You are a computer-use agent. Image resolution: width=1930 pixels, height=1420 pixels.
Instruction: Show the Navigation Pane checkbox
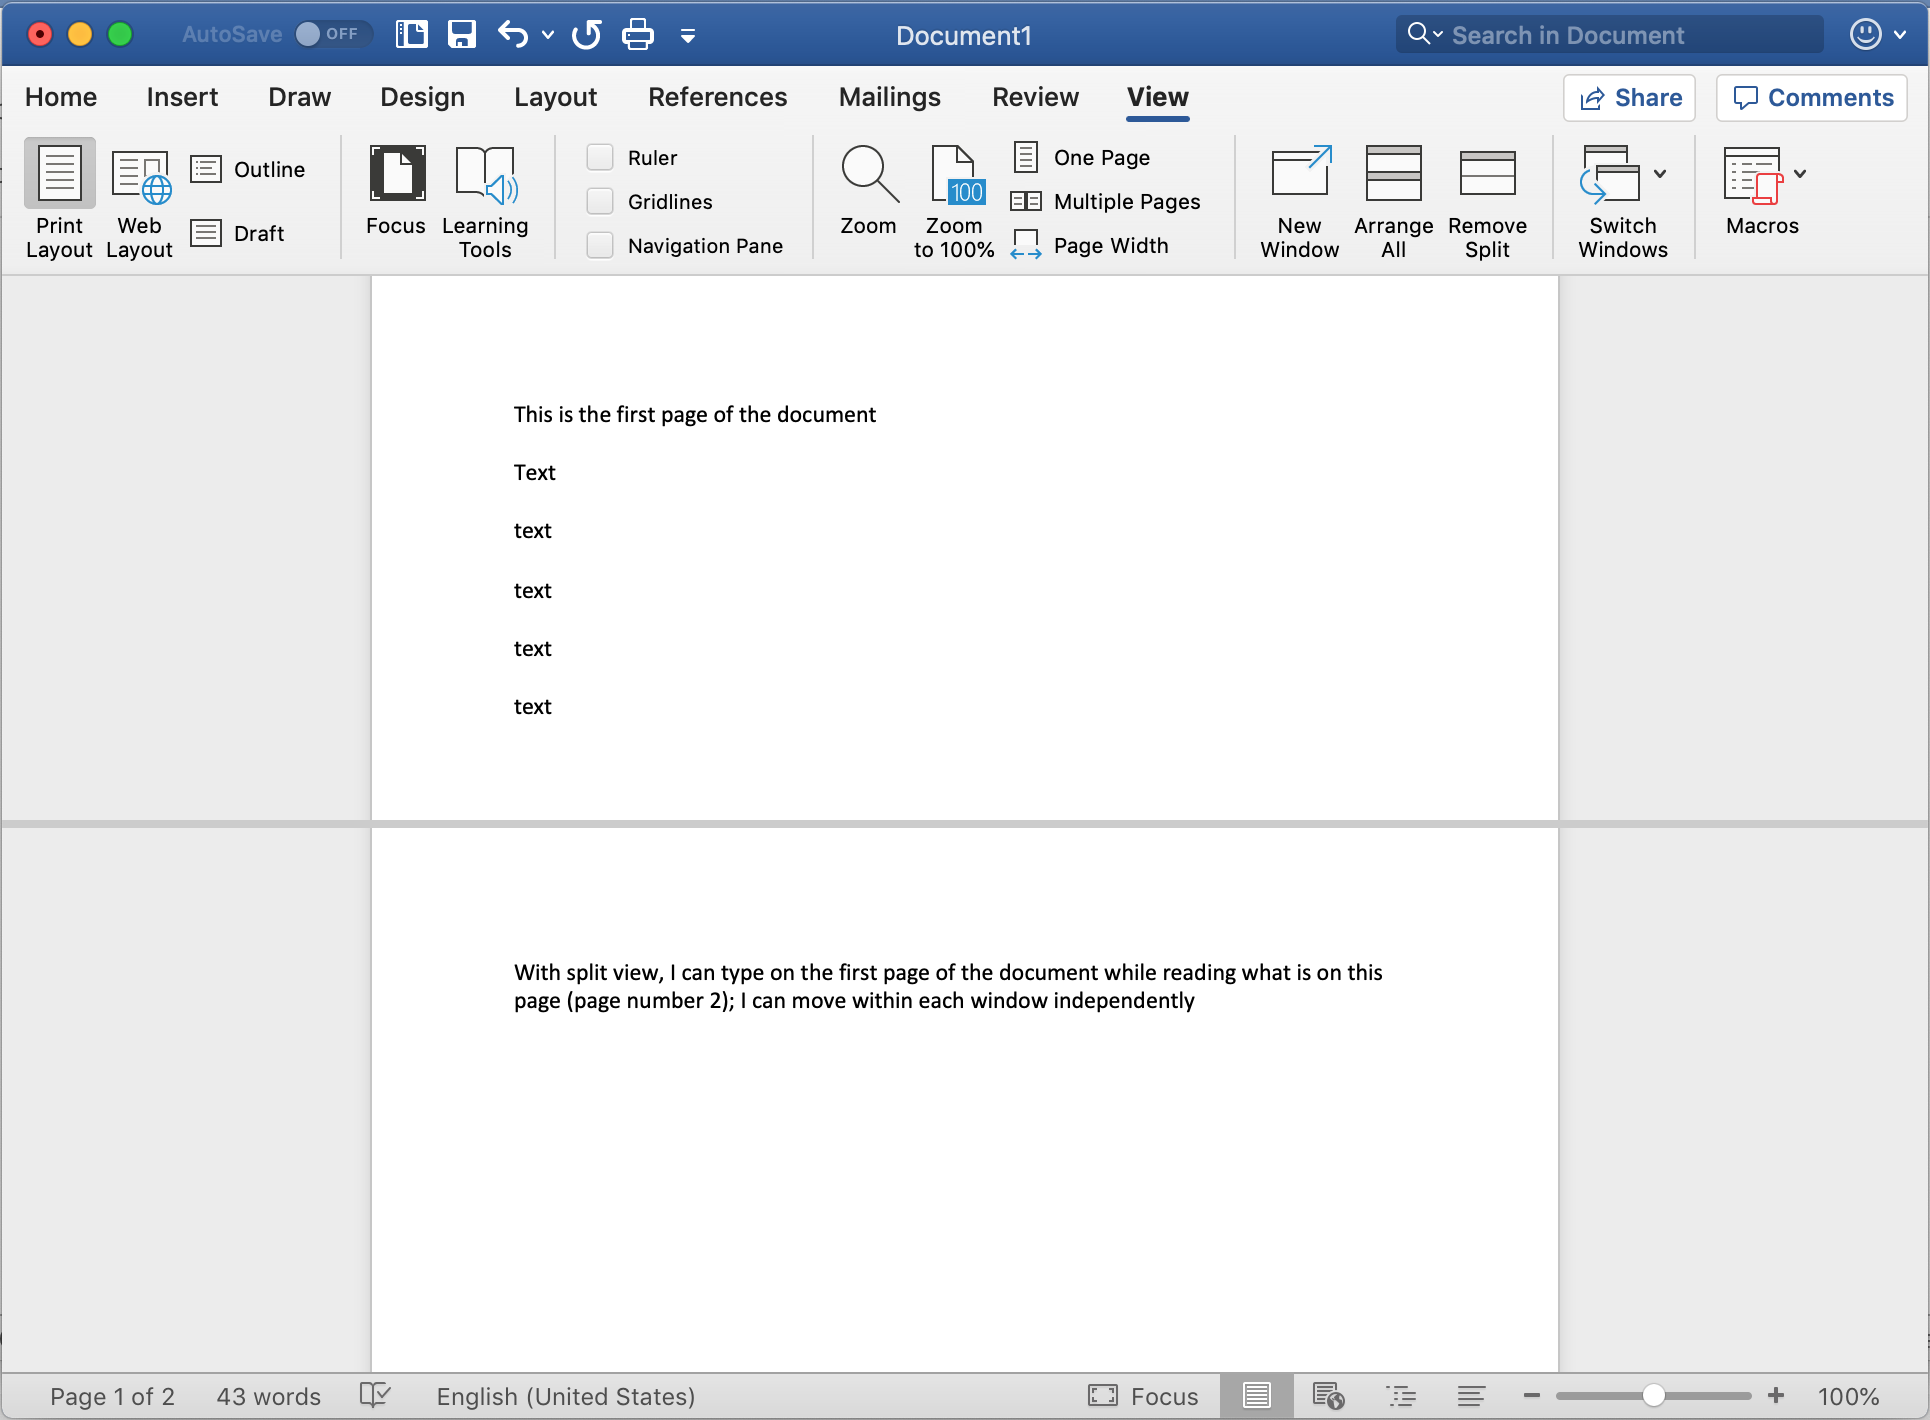[x=600, y=246]
